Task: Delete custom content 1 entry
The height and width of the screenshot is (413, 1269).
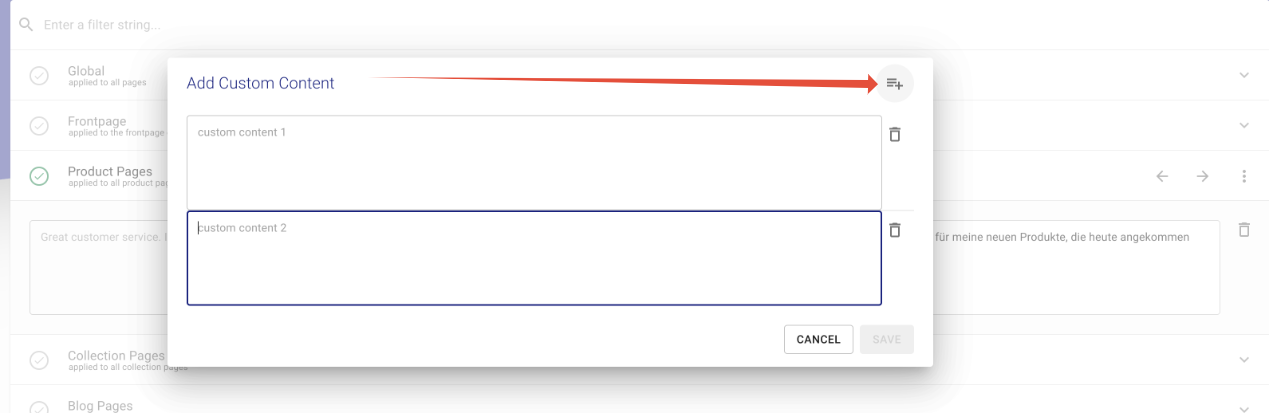Action: click(x=895, y=134)
